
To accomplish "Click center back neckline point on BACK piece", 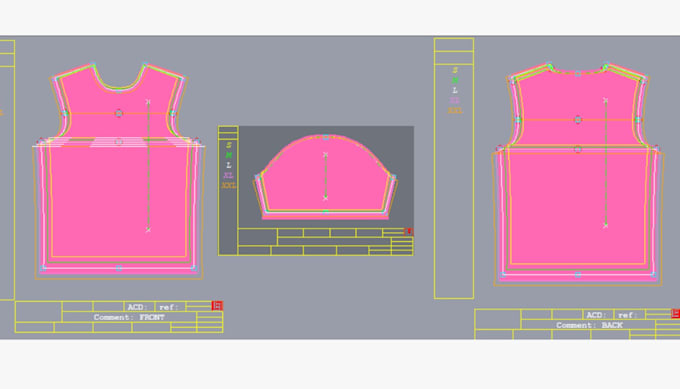I will [578, 74].
